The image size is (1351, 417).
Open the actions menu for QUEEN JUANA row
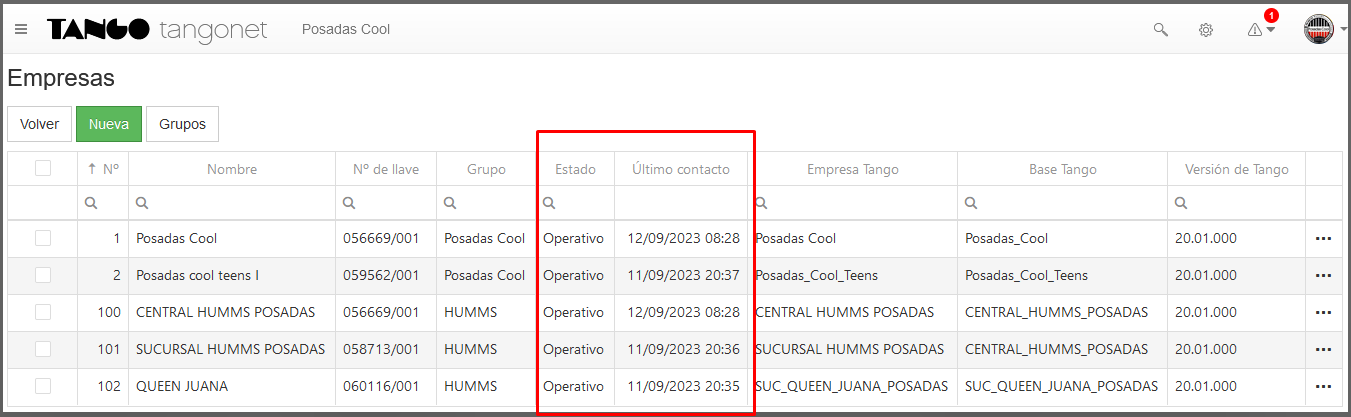coord(1324,387)
